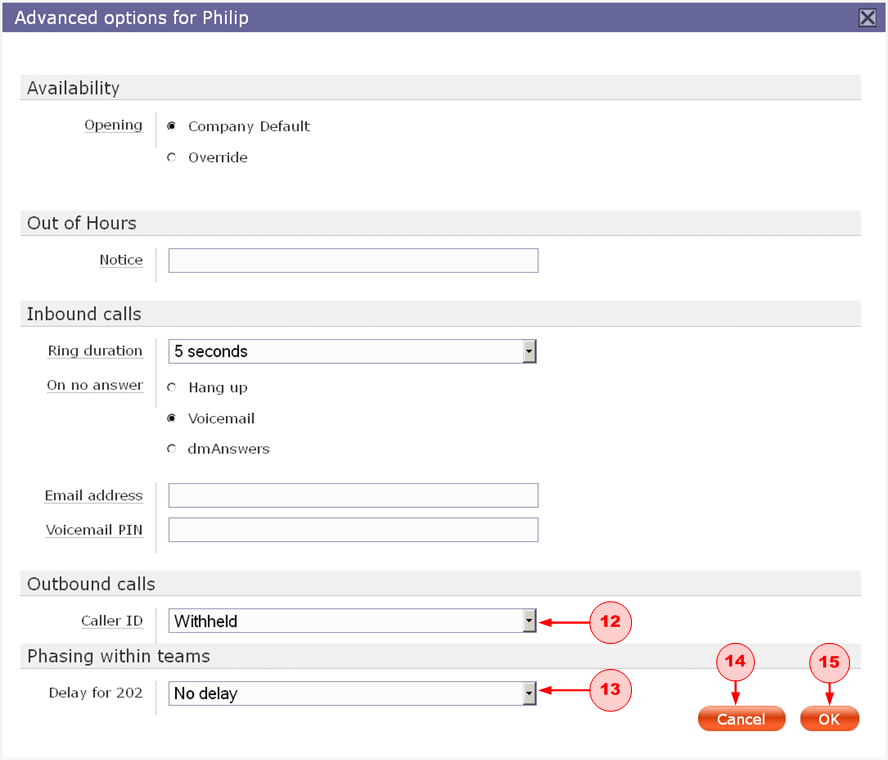Click the Opening label

coord(113,125)
